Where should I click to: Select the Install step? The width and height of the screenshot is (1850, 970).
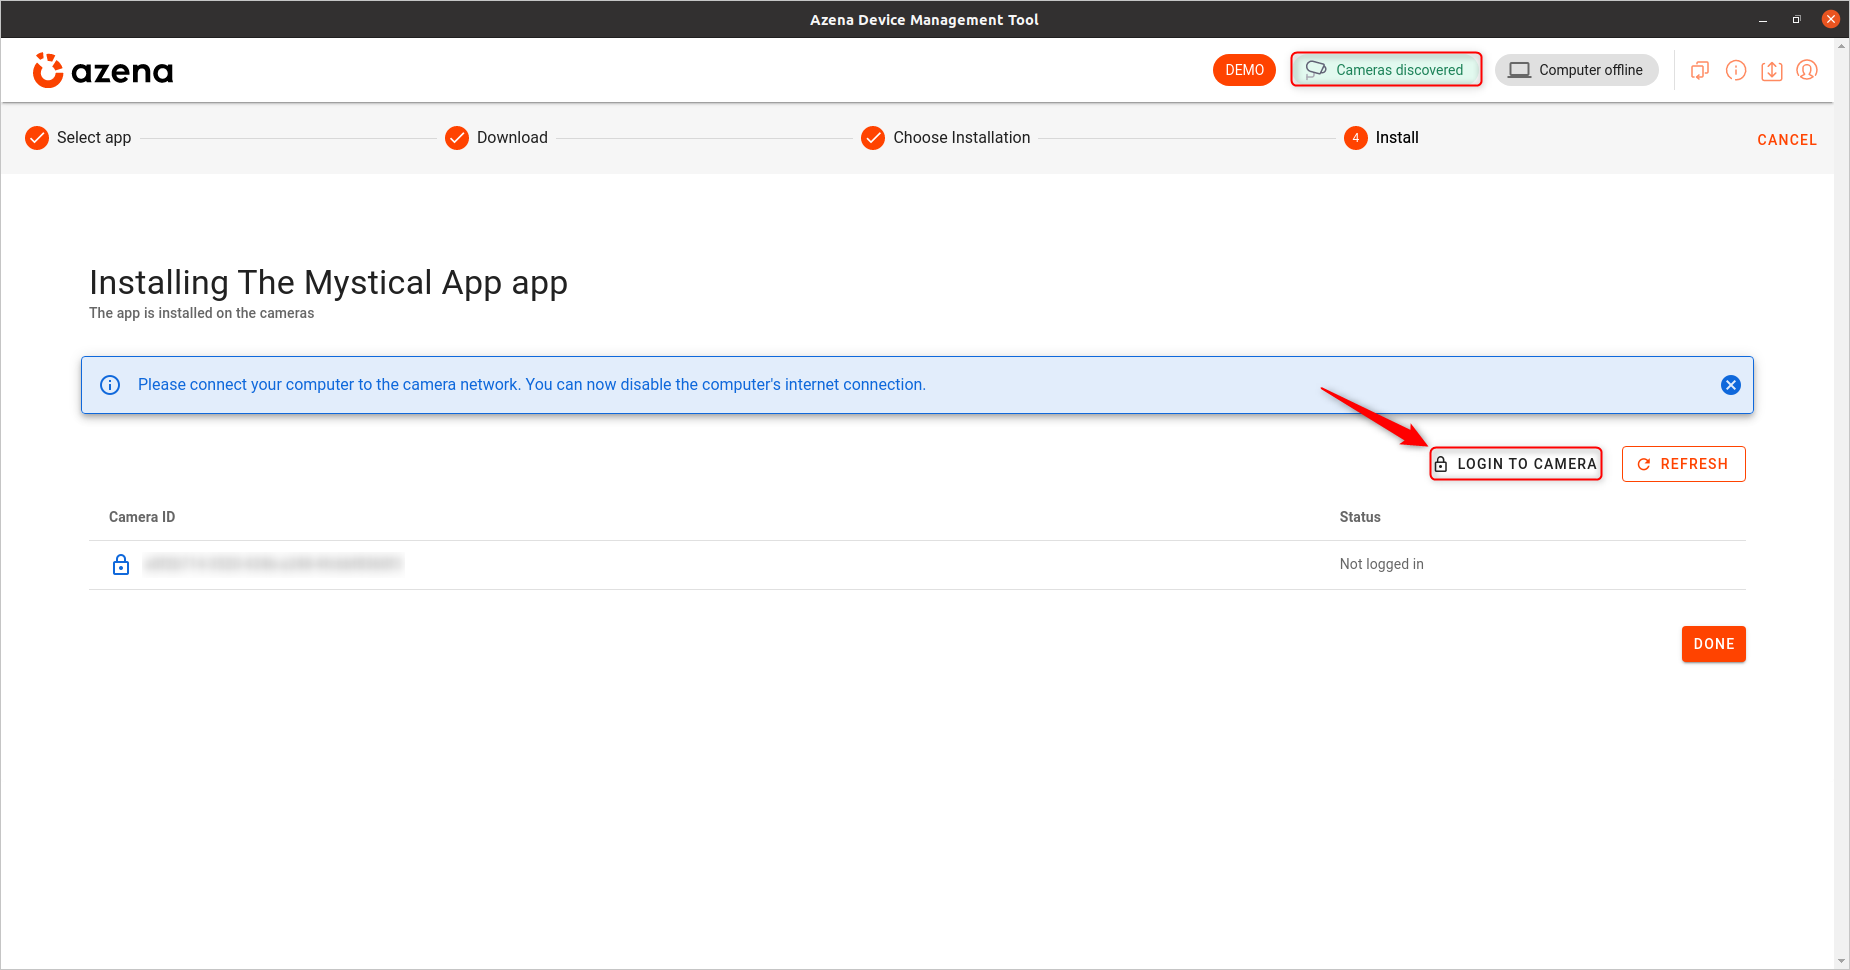pos(1381,138)
